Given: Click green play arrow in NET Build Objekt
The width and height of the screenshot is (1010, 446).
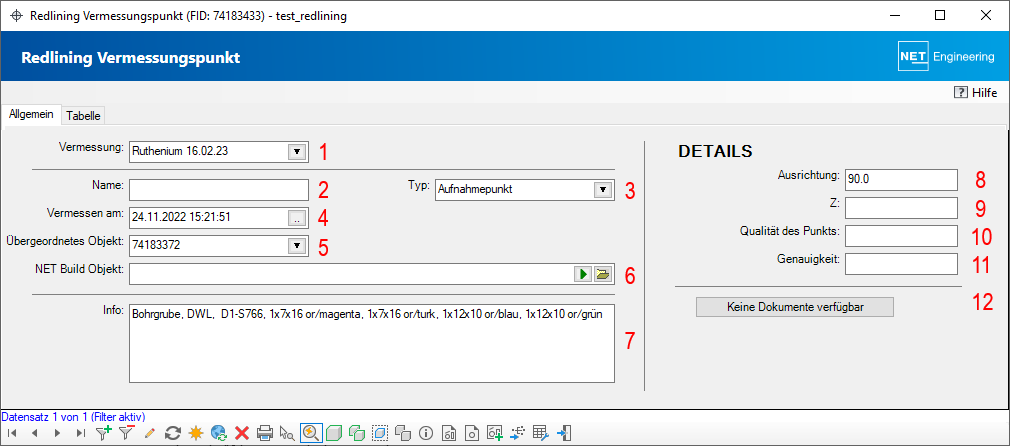Looking at the screenshot, I should (583, 275).
